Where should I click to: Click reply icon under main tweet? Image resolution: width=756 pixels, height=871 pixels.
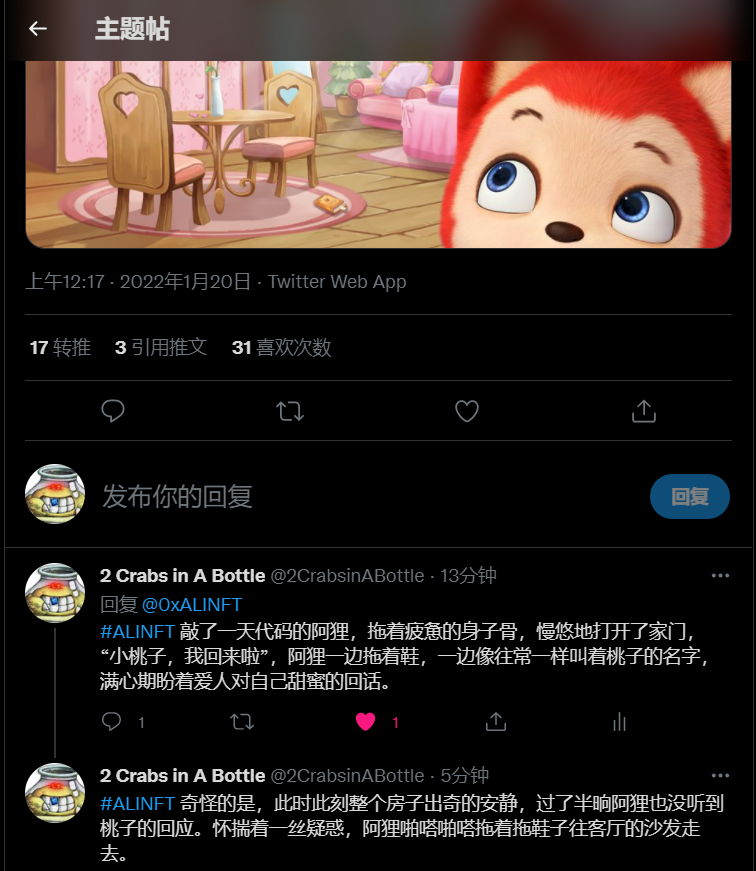(x=113, y=411)
